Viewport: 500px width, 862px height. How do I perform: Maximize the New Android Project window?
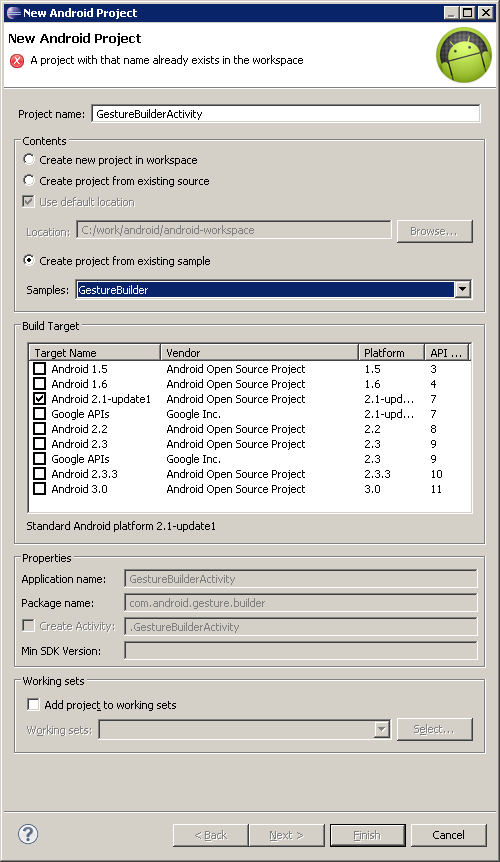(468, 13)
